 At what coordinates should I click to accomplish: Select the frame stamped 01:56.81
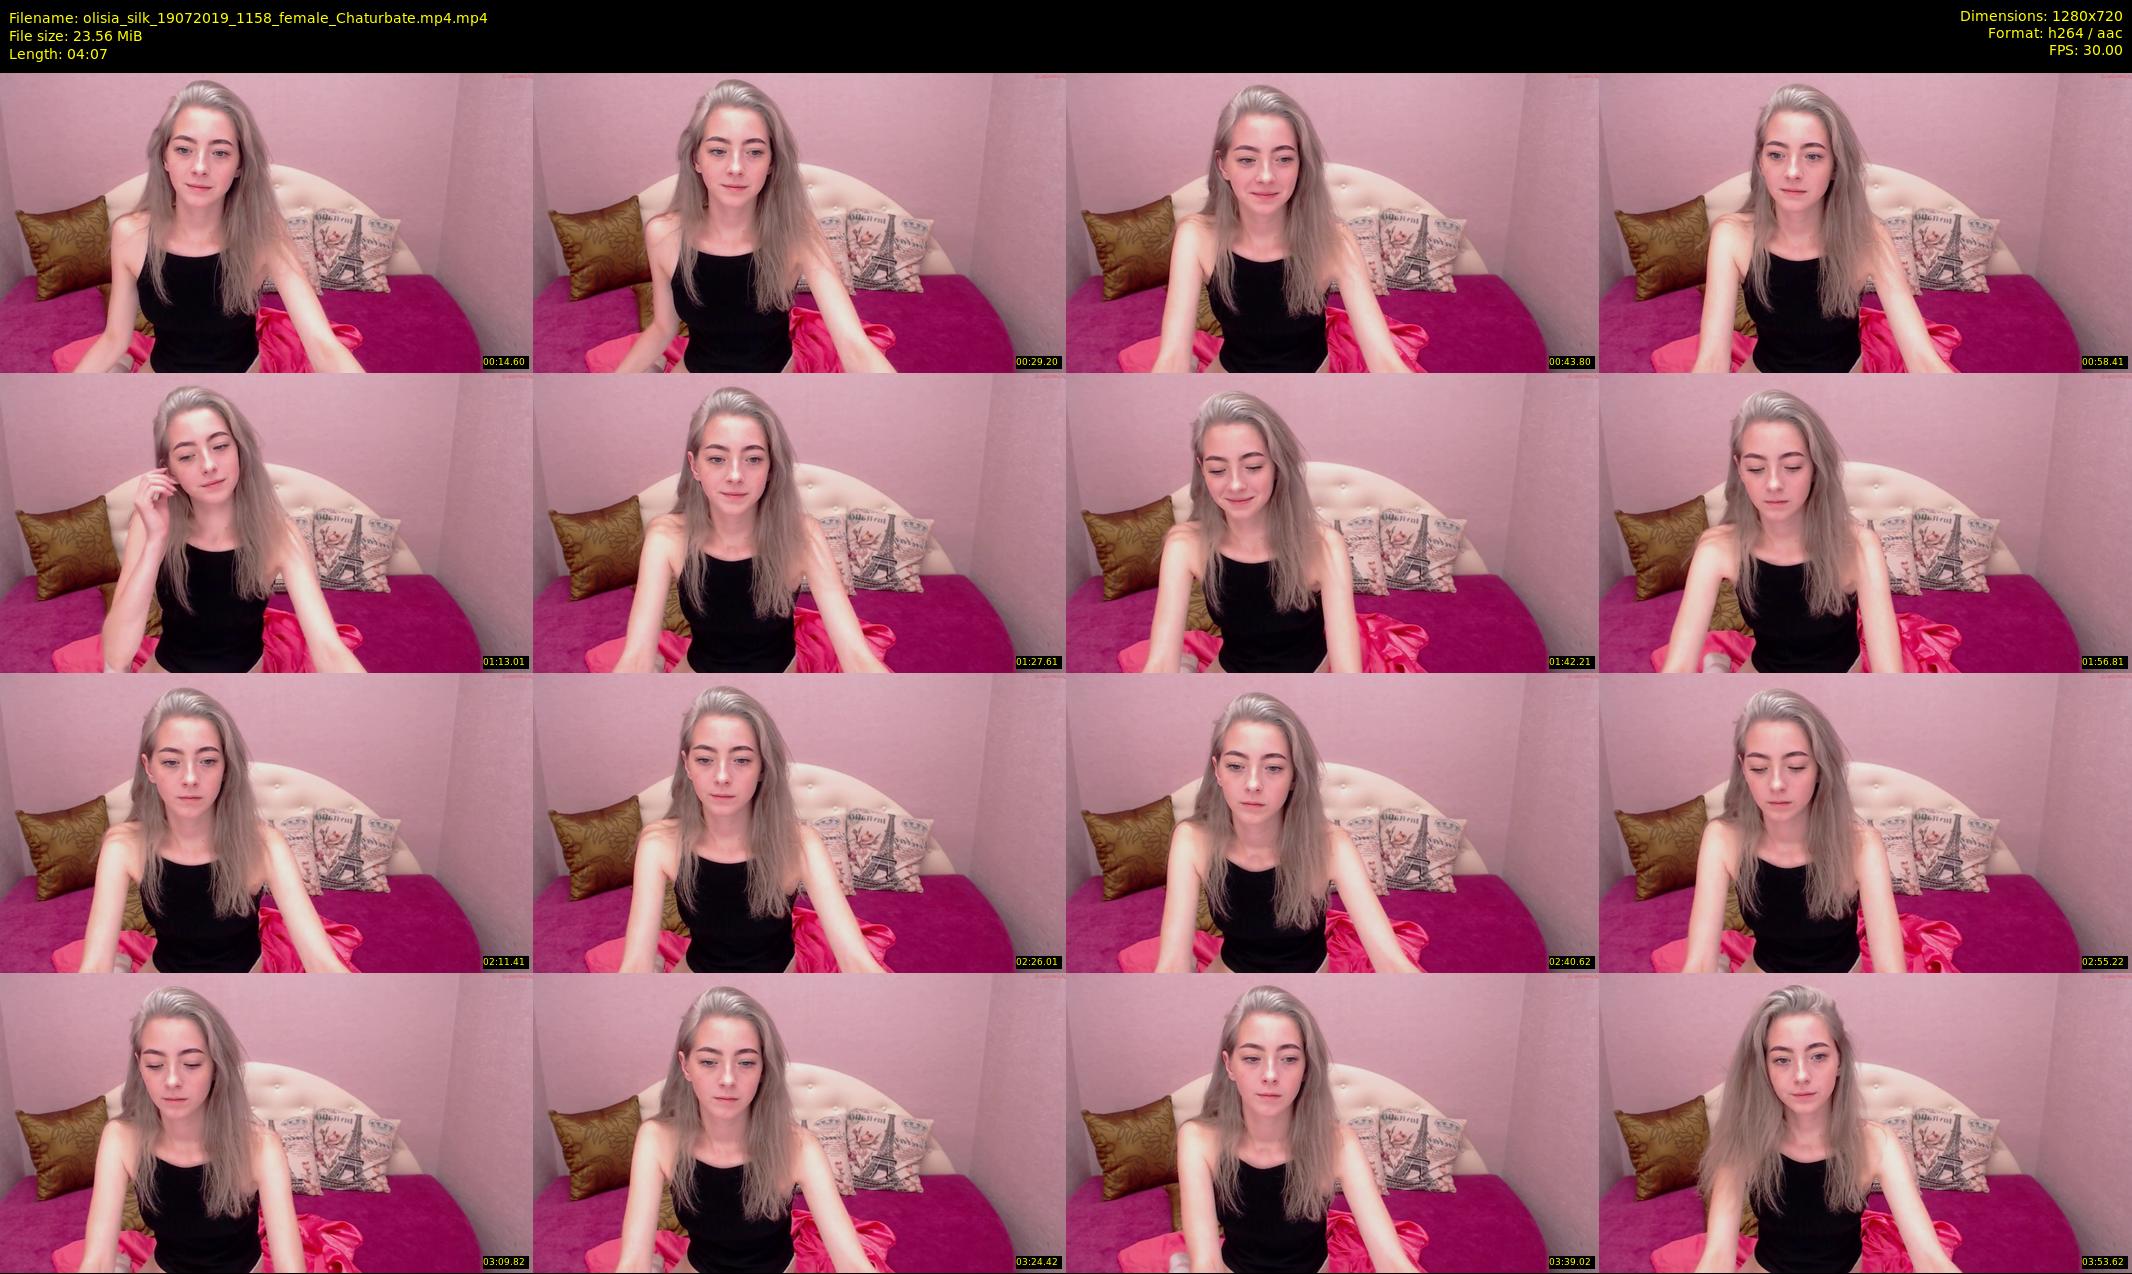point(1865,522)
